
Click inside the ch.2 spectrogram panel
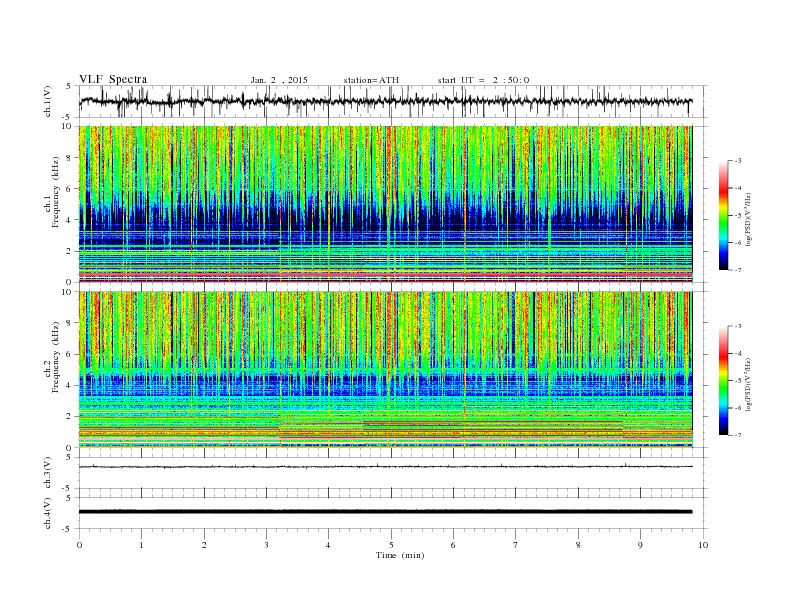click(386, 370)
